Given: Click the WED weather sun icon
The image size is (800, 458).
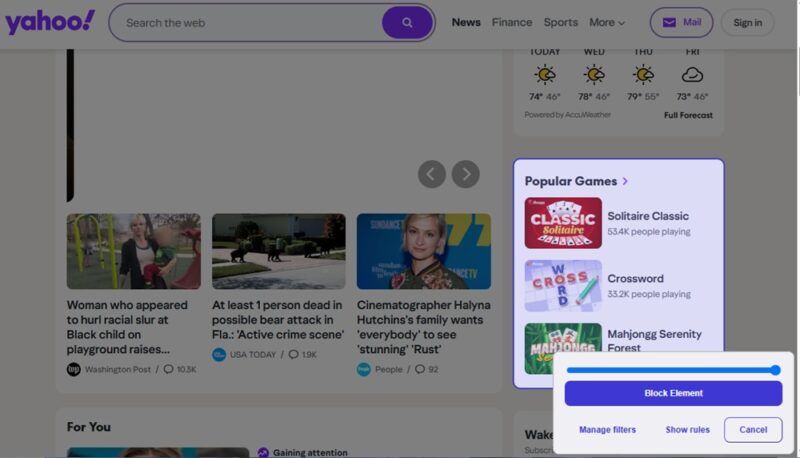Looking at the screenshot, I should [x=594, y=74].
